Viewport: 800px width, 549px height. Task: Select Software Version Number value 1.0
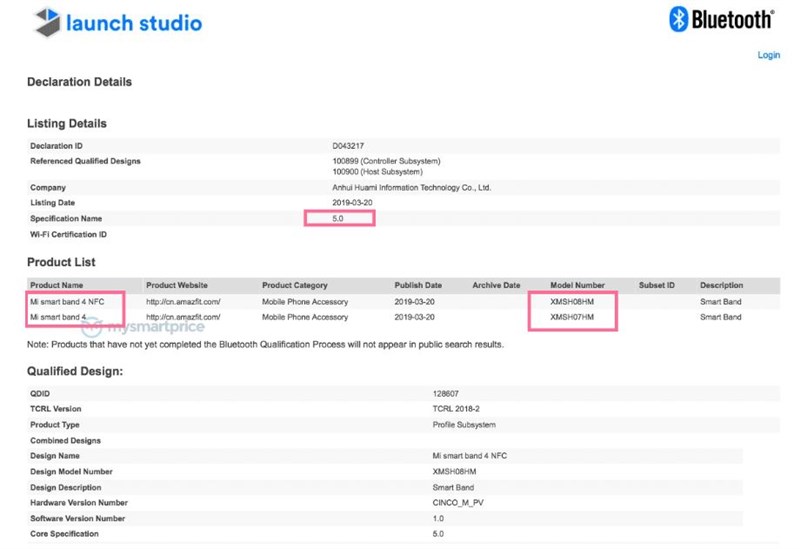click(438, 518)
